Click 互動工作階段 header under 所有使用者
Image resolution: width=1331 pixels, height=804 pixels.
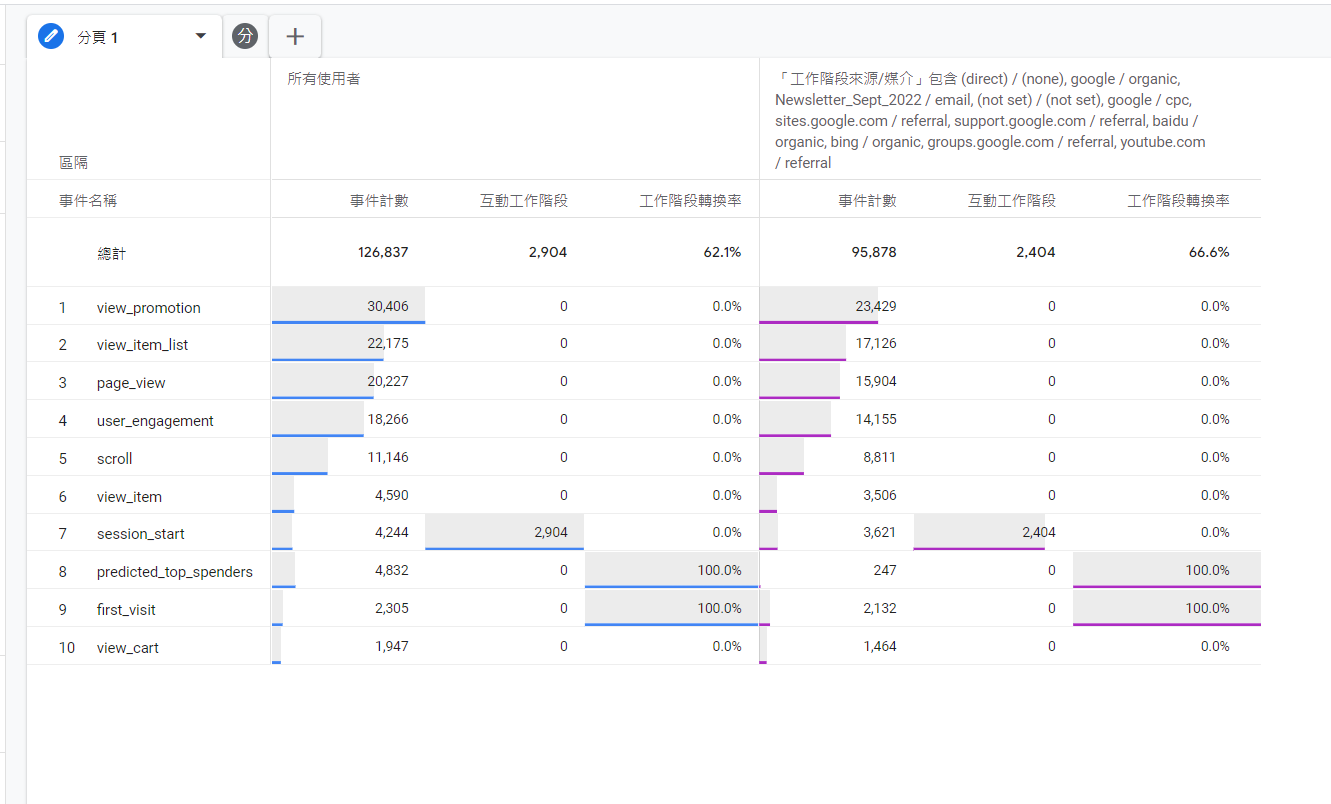[523, 201]
